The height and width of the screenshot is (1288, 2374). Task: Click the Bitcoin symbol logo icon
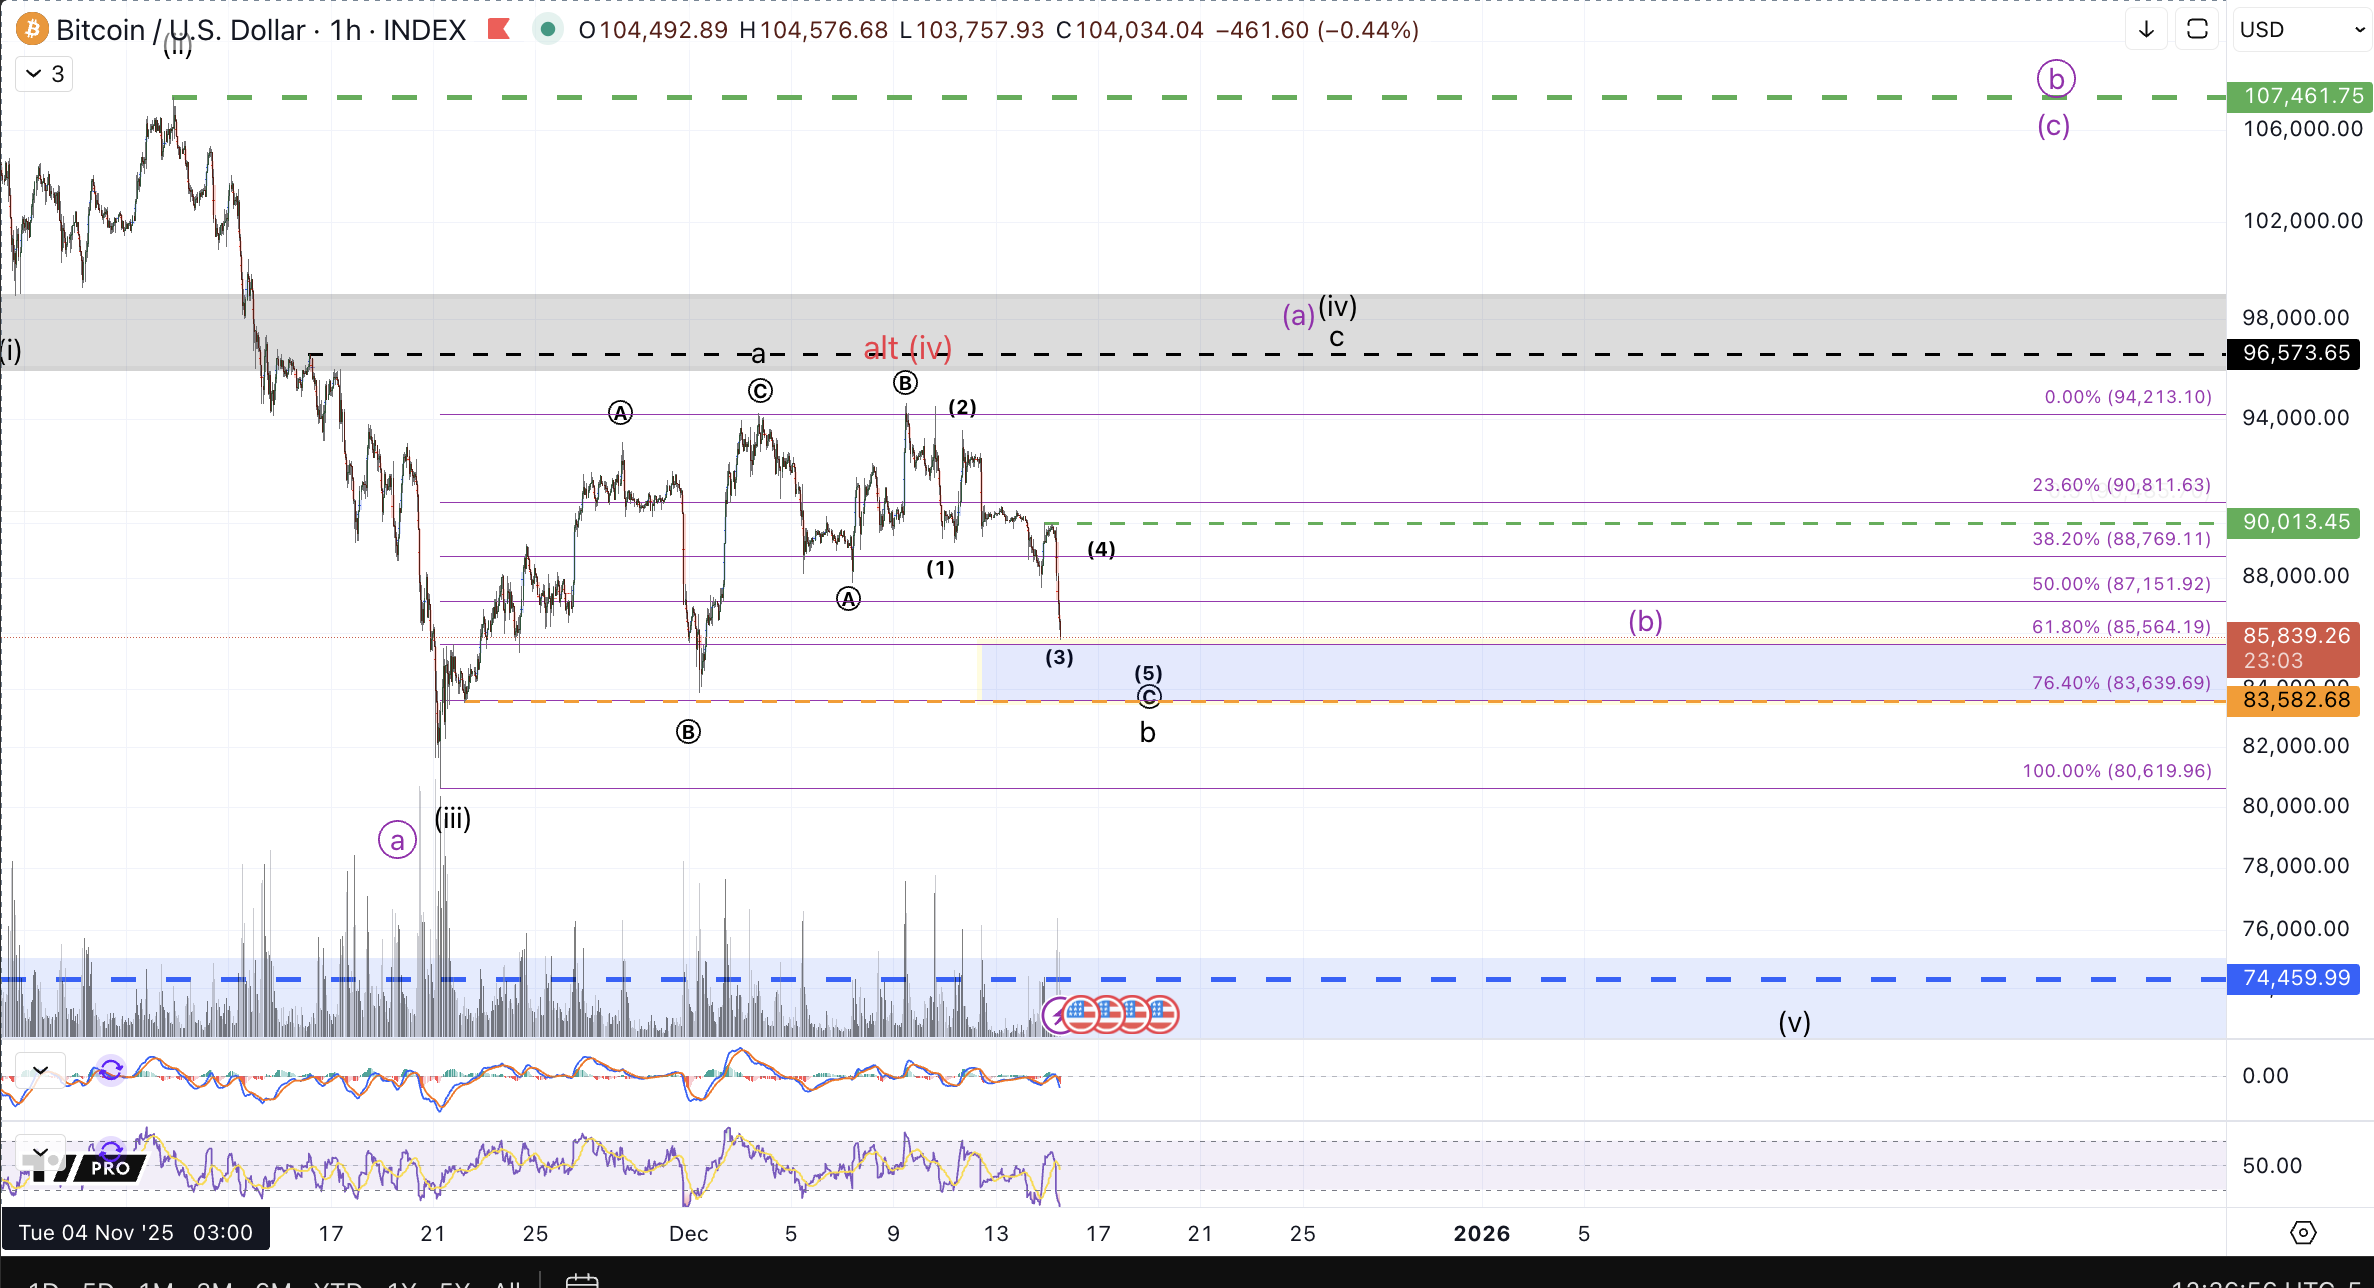(x=32, y=30)
